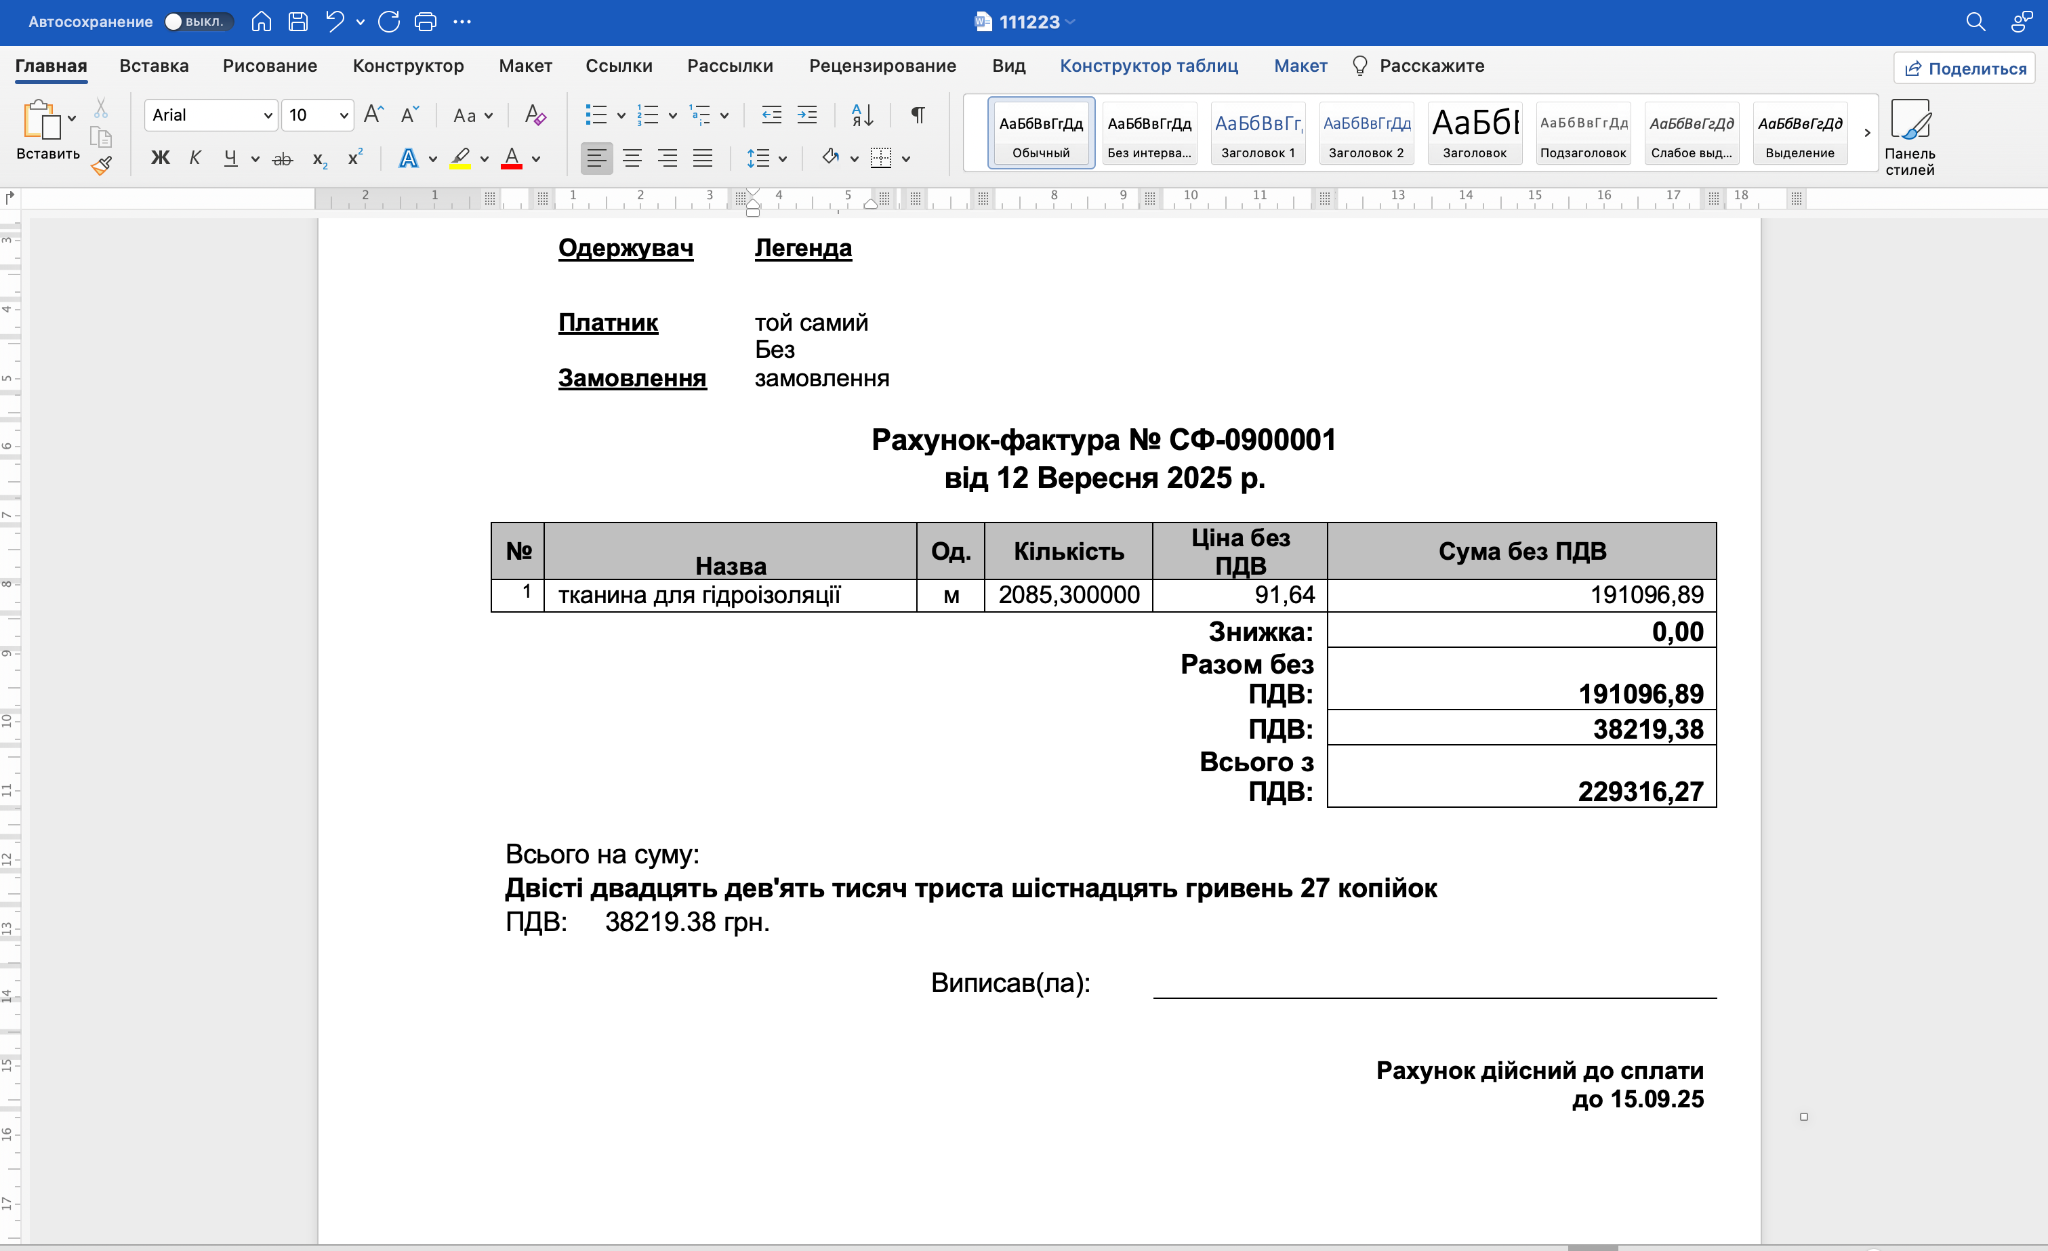Toggle the Autosave switch

(x=198, y=21)
